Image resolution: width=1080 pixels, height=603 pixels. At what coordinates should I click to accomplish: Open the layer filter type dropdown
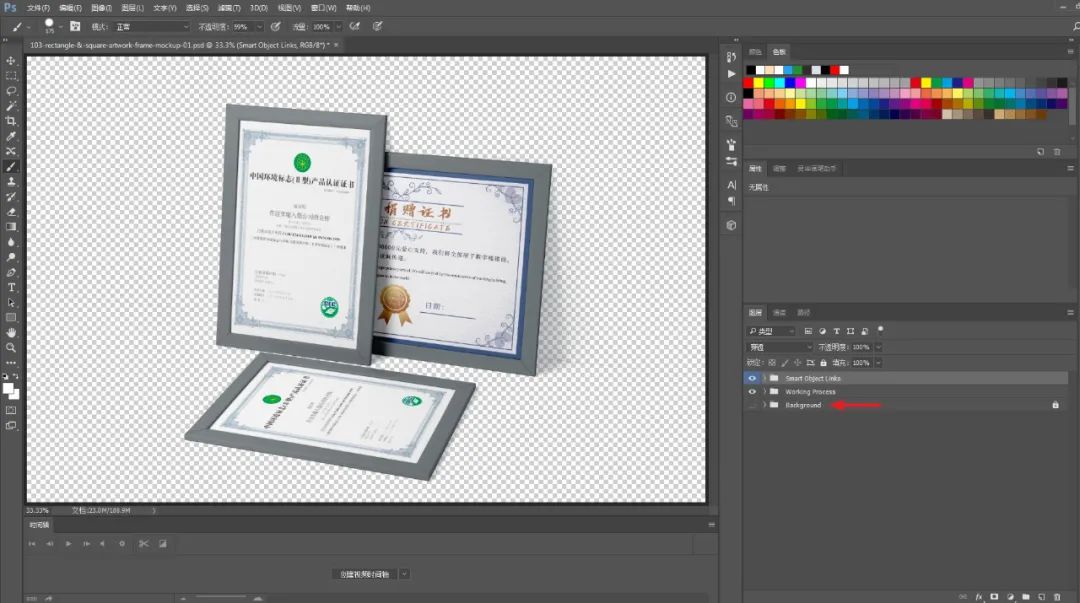[x=771, y=331]
